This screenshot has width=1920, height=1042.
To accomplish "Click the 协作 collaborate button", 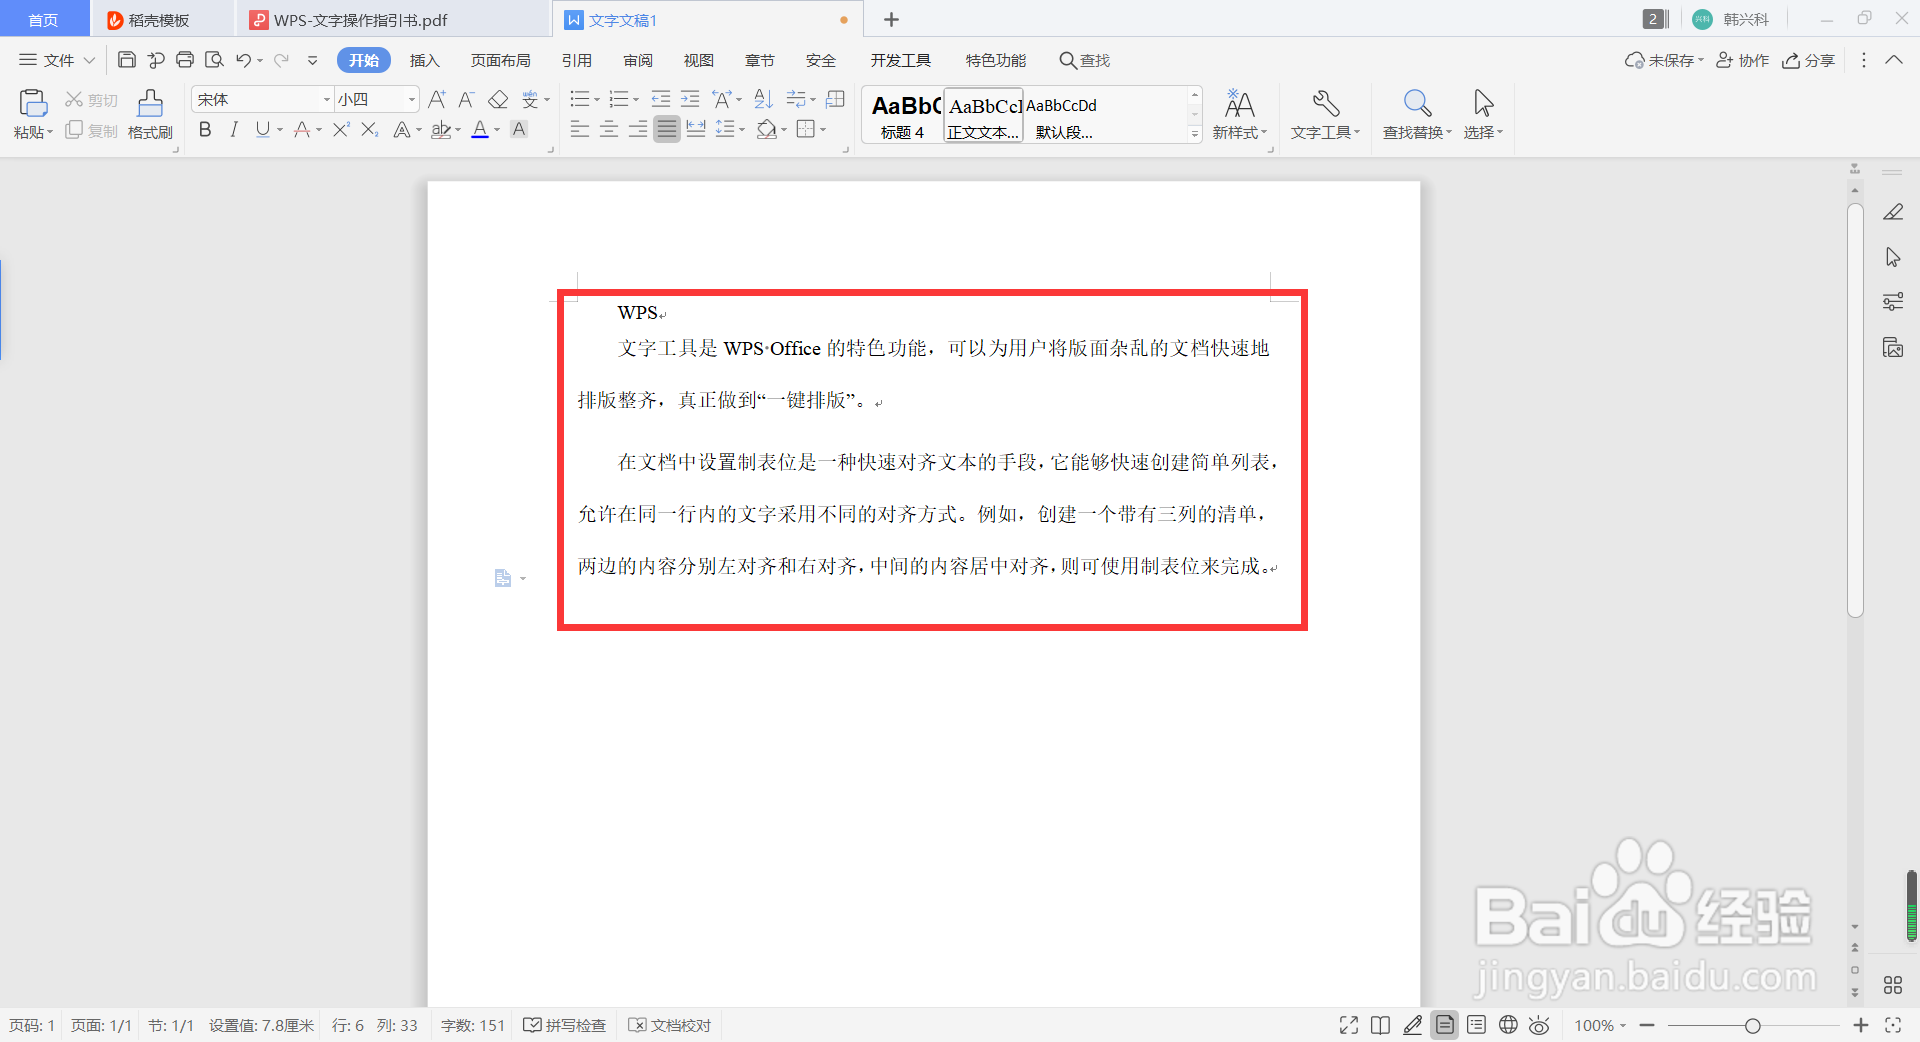I will tap(1743, 60).
